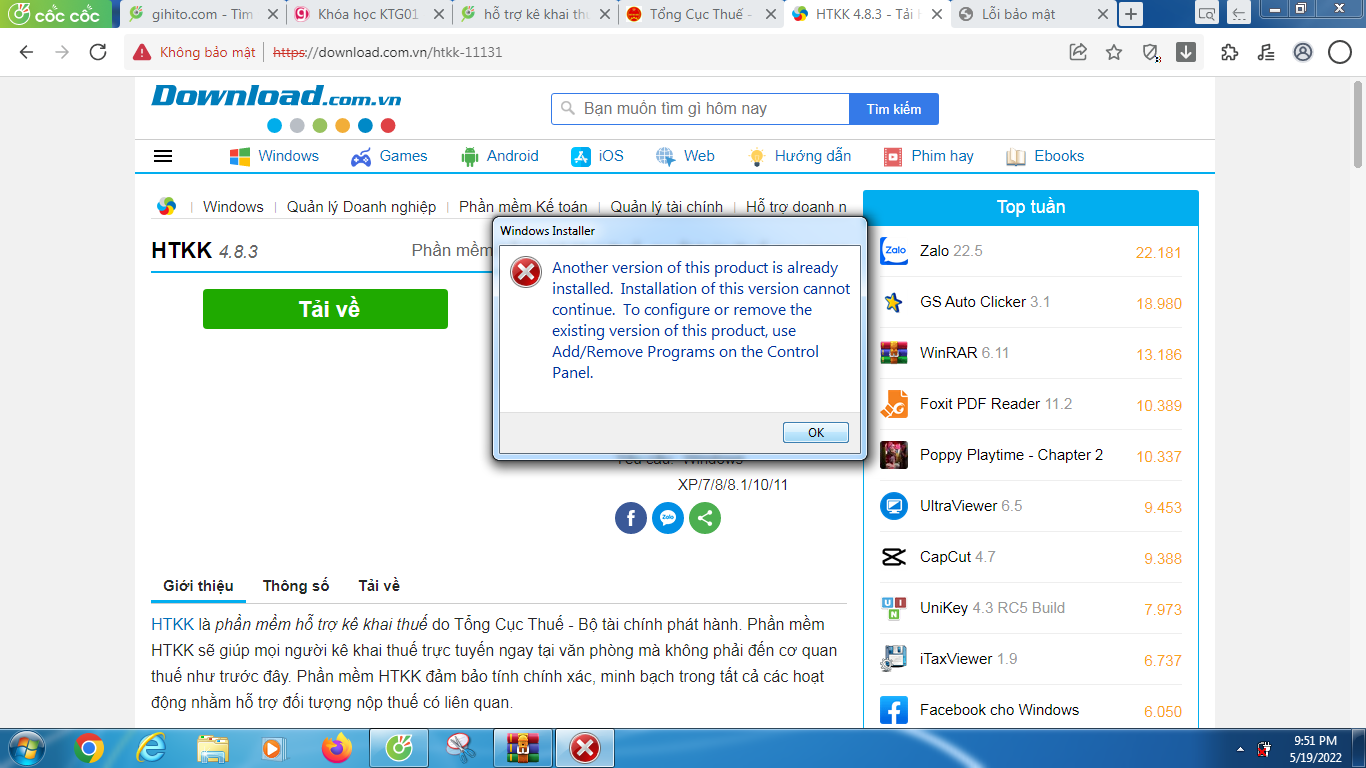Click the UltraViewer app icon

pos(894,506)
